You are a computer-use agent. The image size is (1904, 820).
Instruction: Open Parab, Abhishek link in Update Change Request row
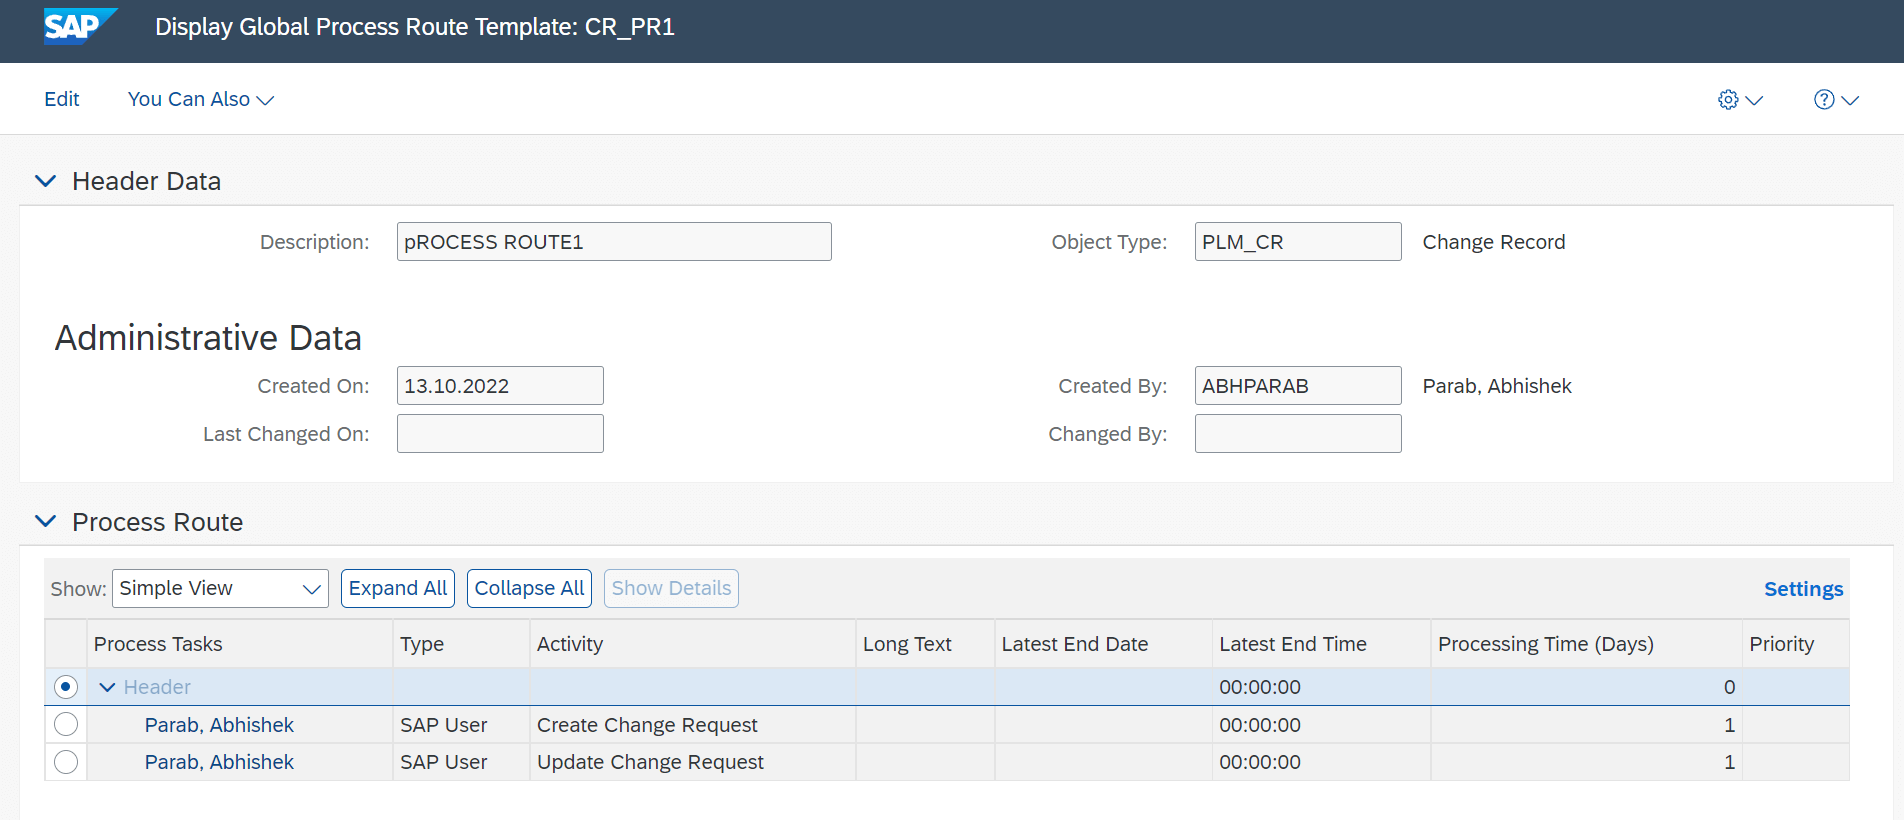(219, 762)
